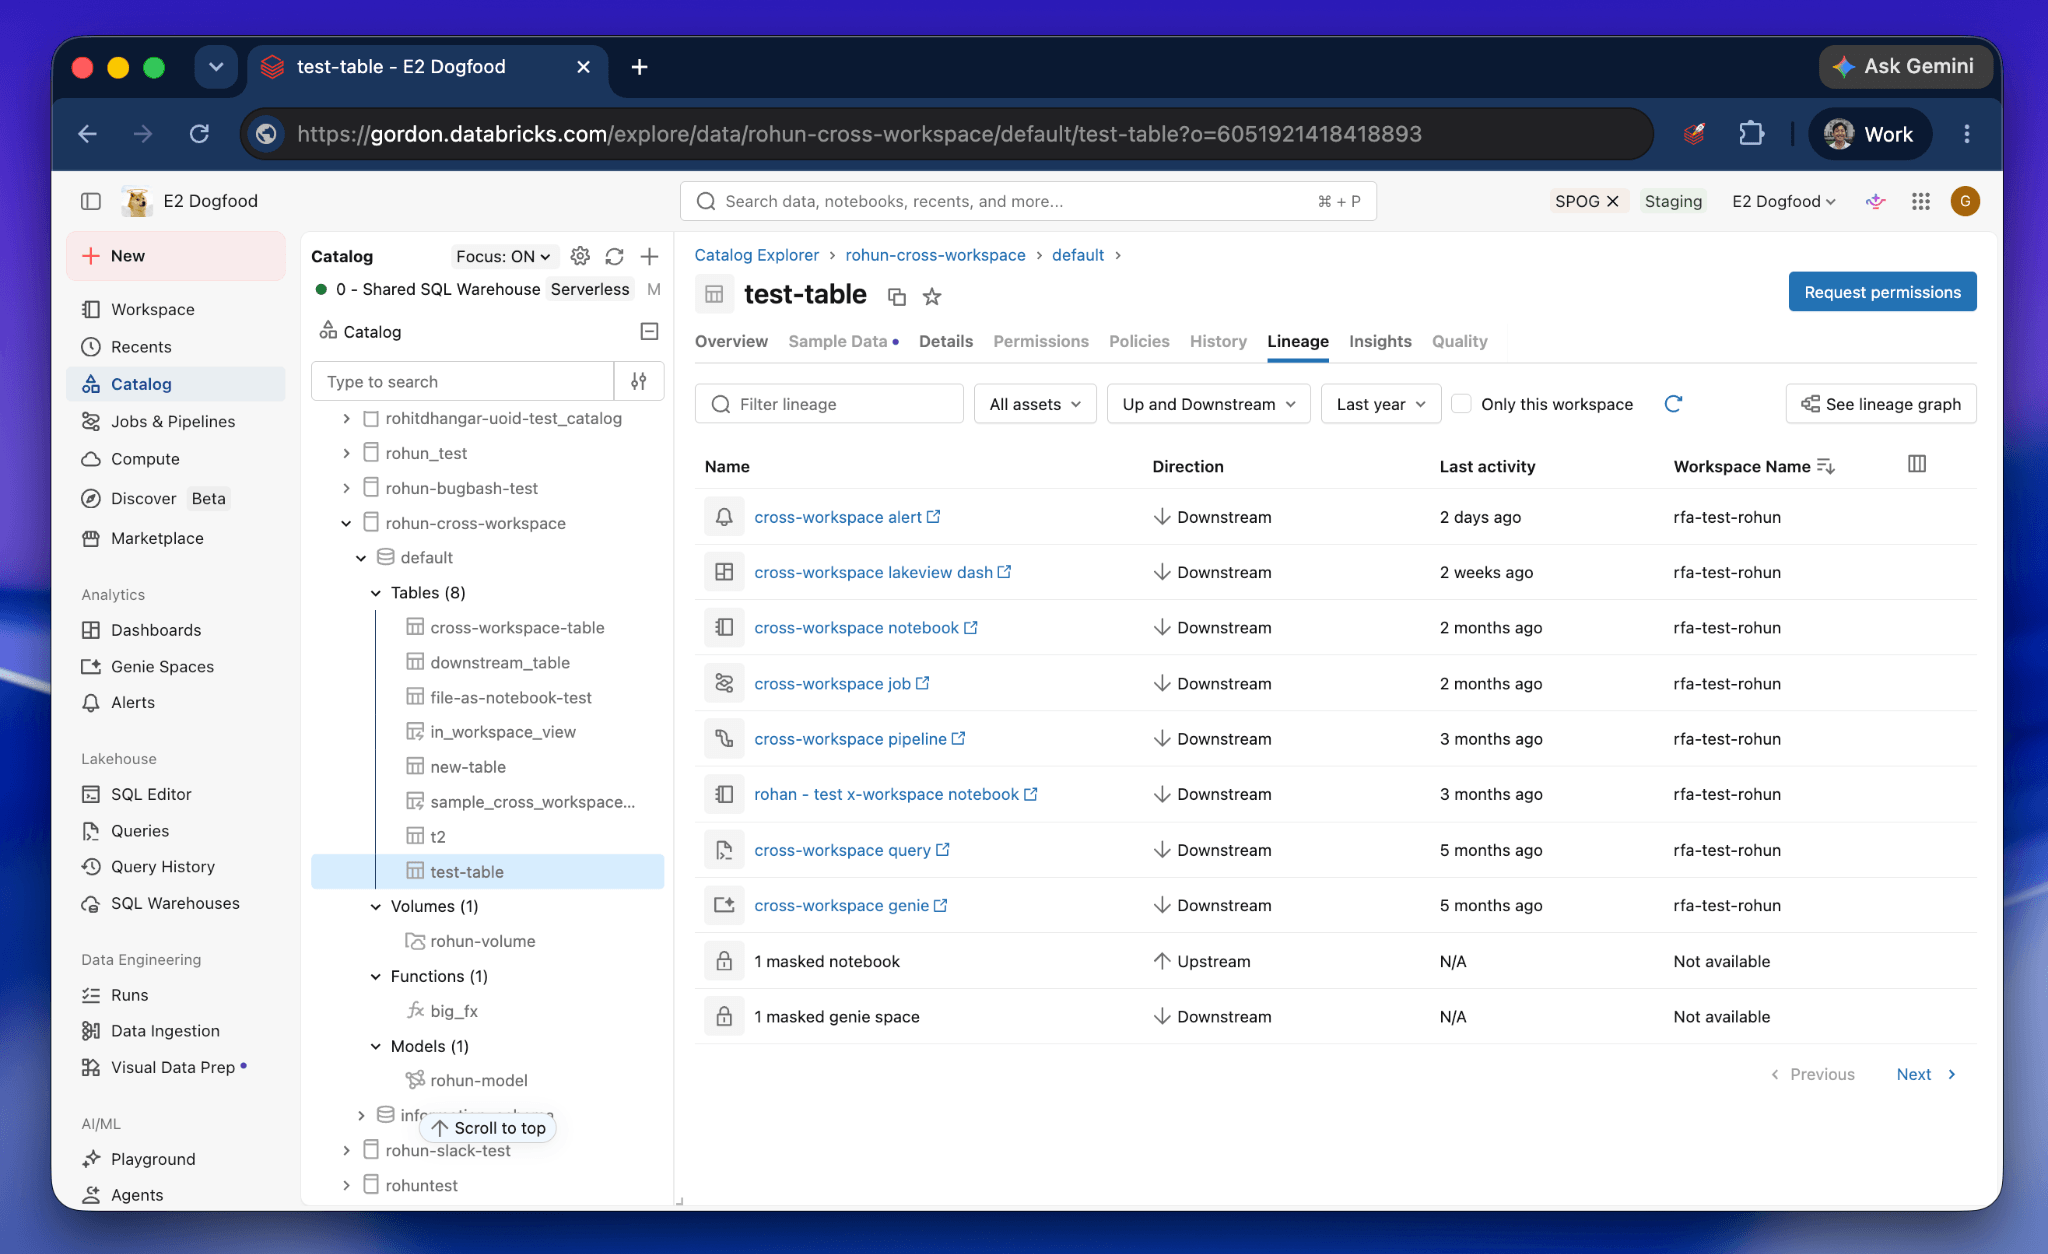The image size is (2048, 1254).
Task: Click Type to search catalog field
Action: (463, 381)
